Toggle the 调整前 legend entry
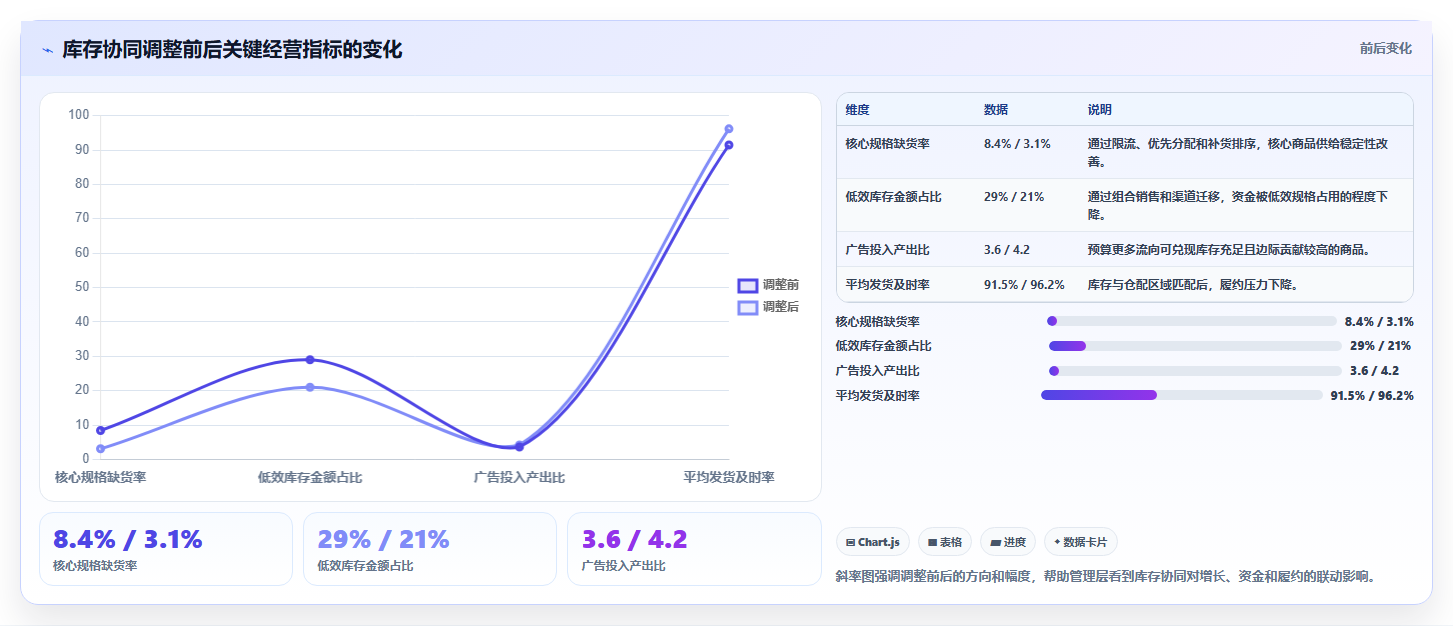The image size is (1453, 626). click(768, 285)
